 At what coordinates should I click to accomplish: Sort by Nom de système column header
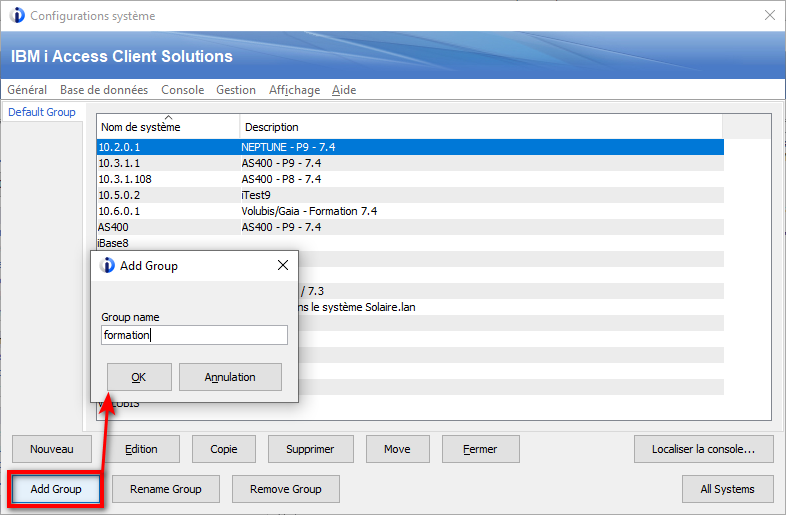(168, 127)
